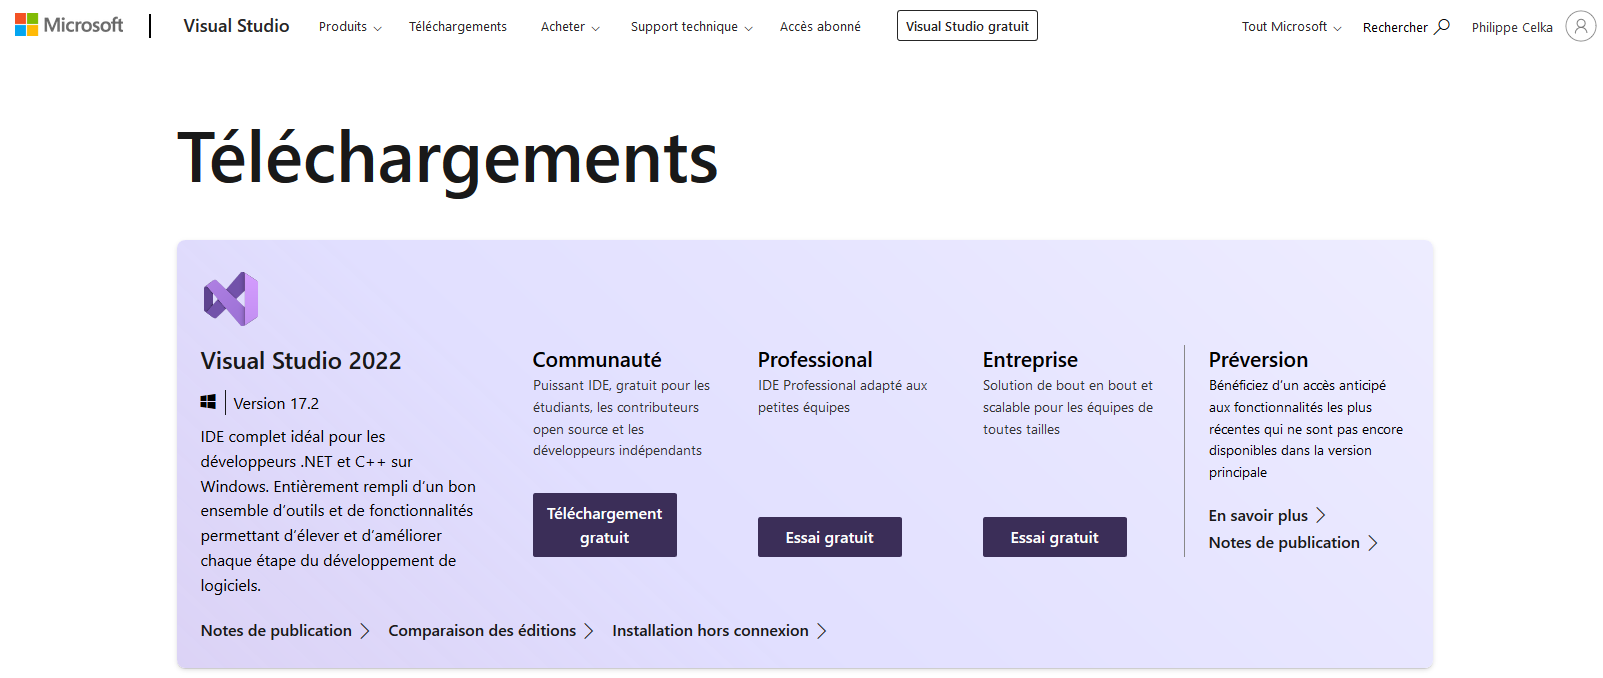Viewport: 1603px width, 678px height.
Task: Expand the Tout Microsoft menu
Action: [x=1291, y=27]
